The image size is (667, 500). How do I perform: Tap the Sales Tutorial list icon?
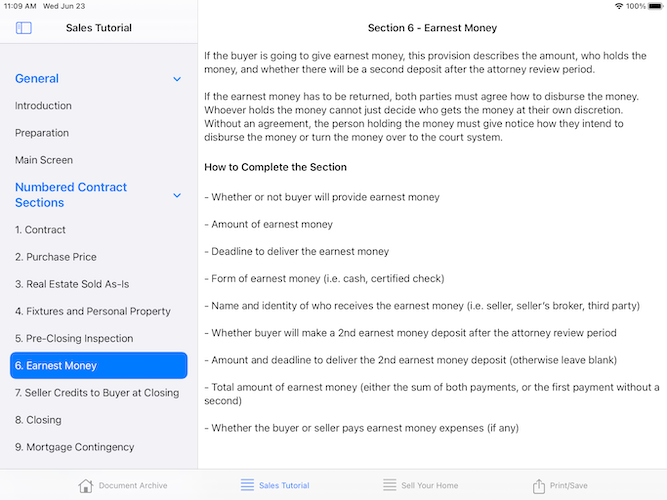point(247,485)
